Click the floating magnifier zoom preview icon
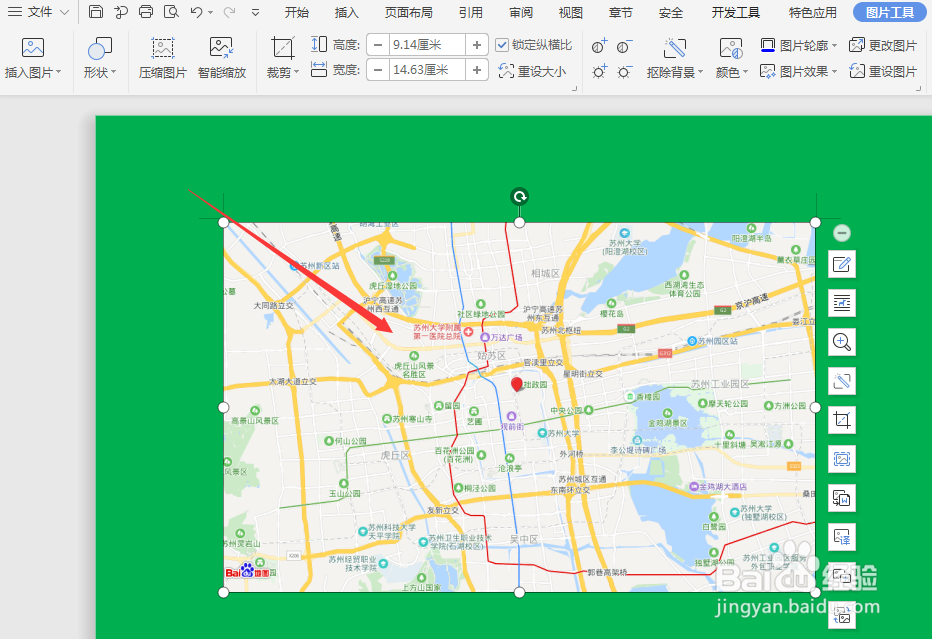 842,342
